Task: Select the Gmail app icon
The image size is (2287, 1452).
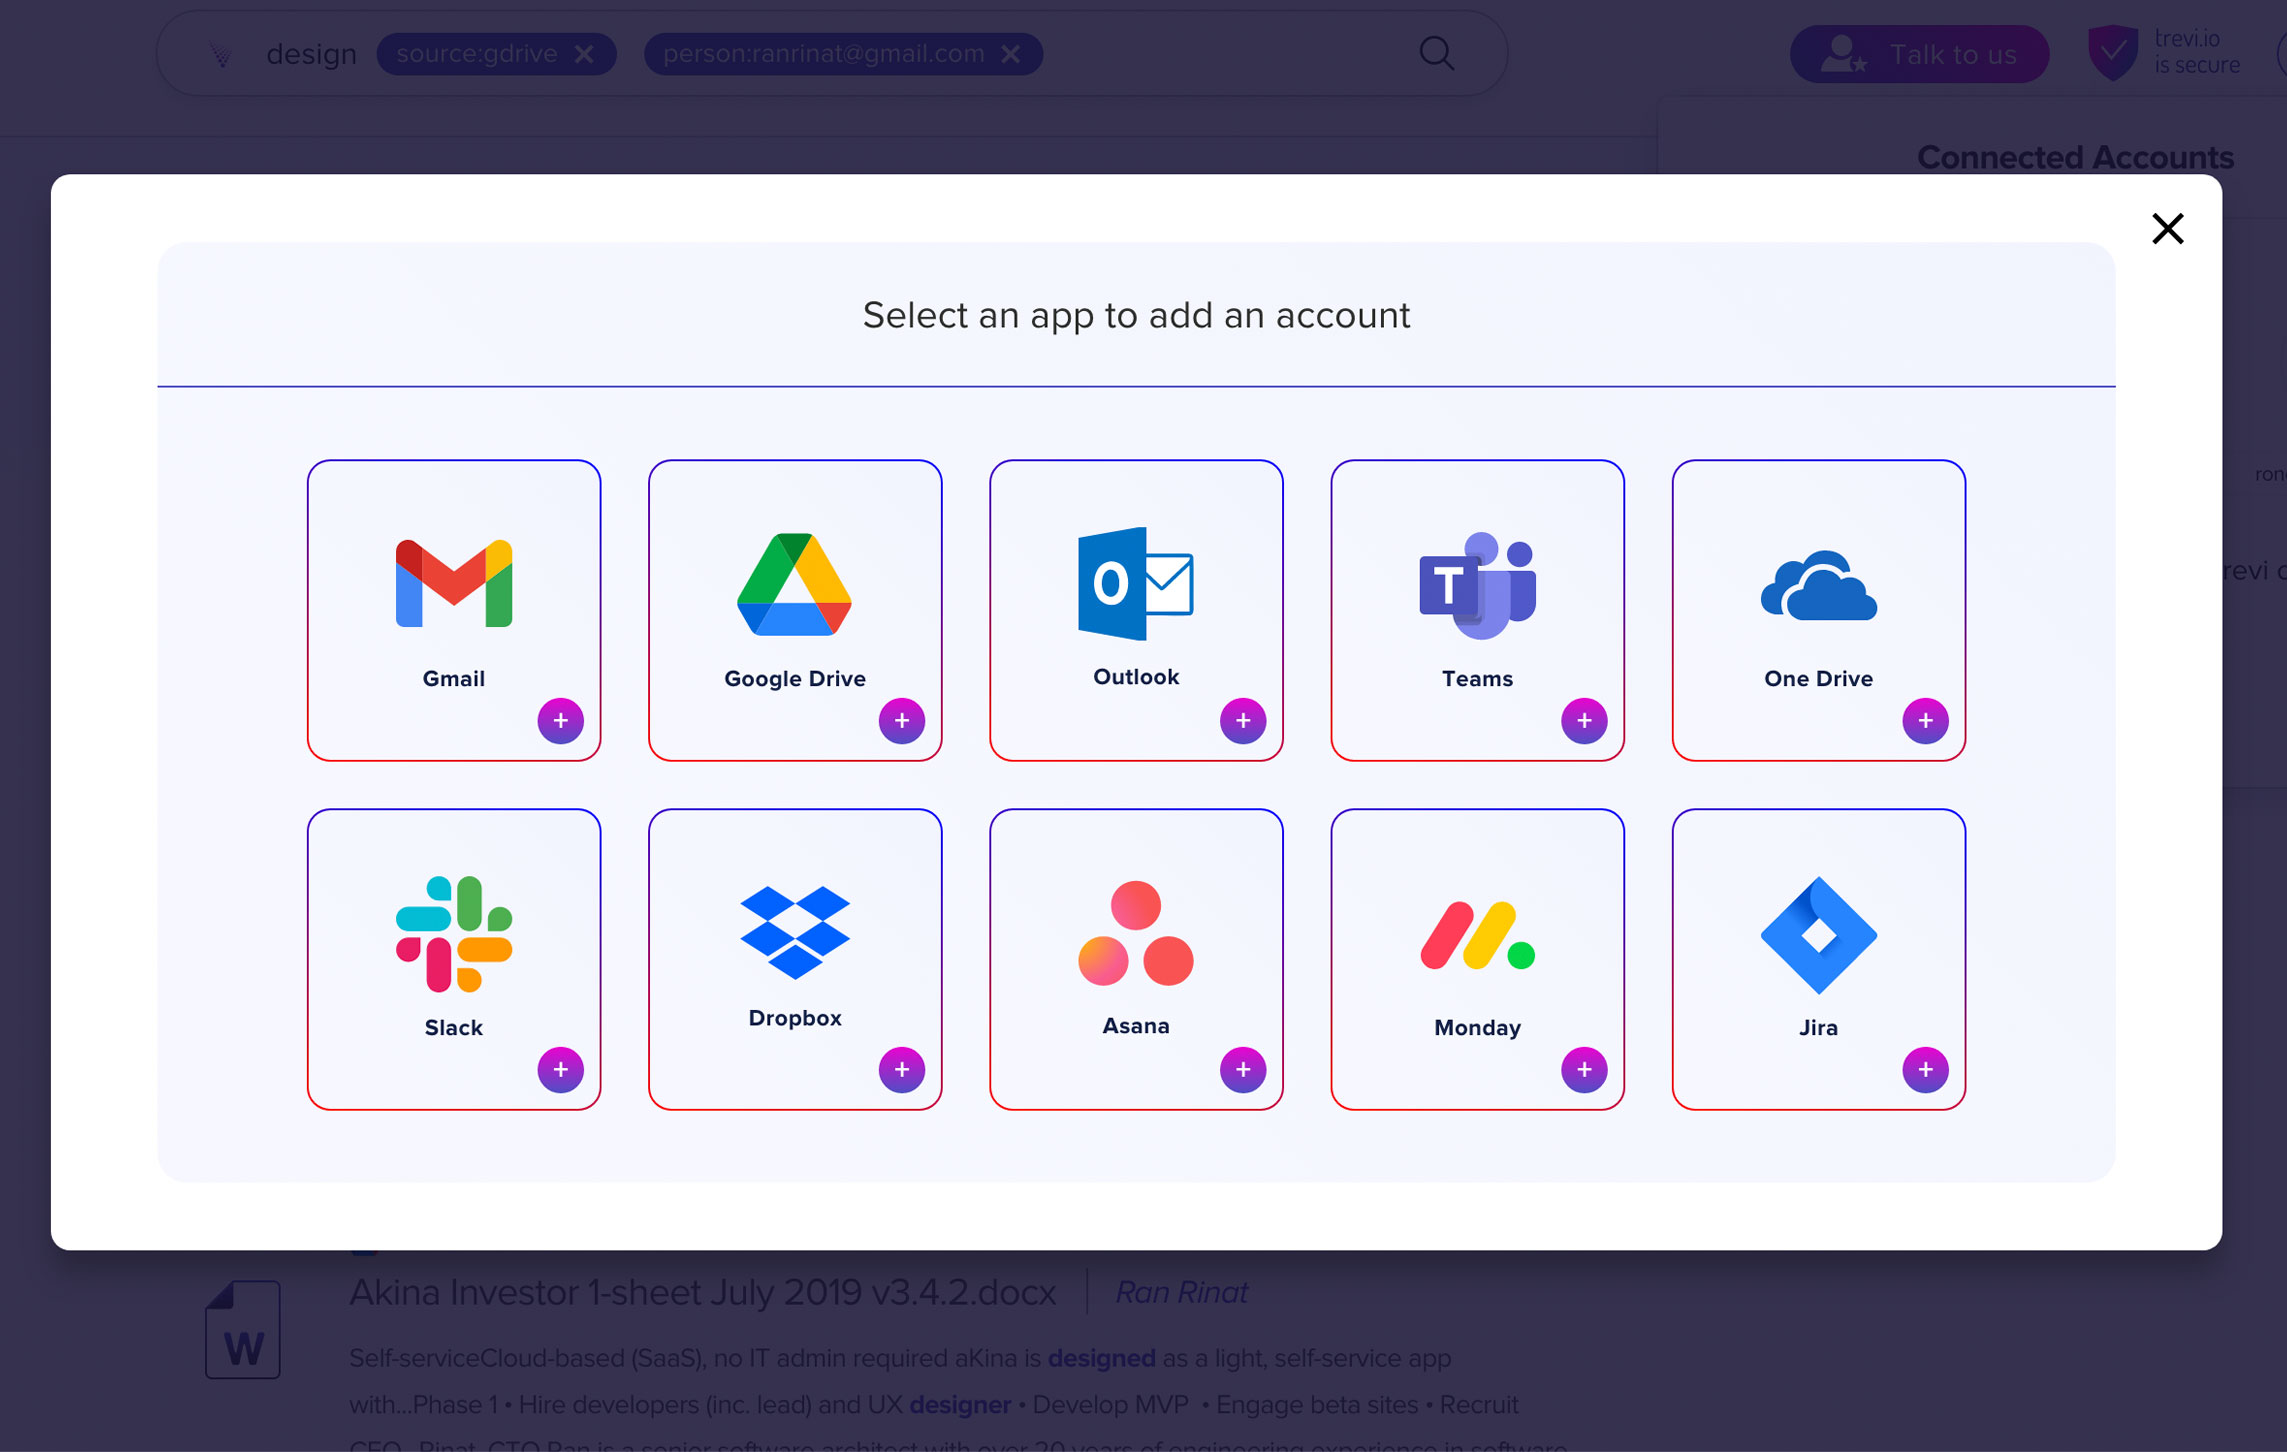Action: 454,583
